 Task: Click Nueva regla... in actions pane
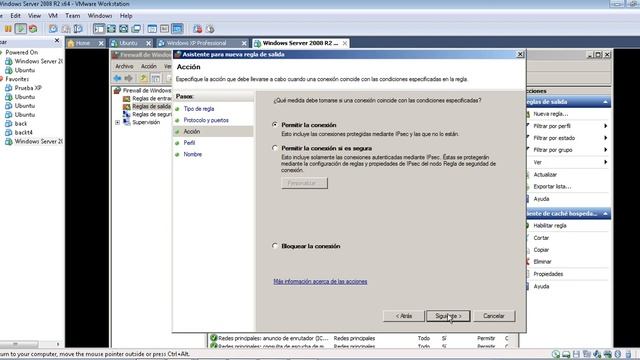[x=551, y=114]
